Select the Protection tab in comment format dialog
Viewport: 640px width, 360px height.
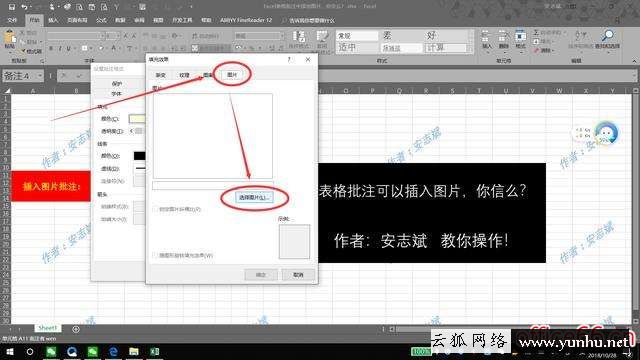pos(117,83)
